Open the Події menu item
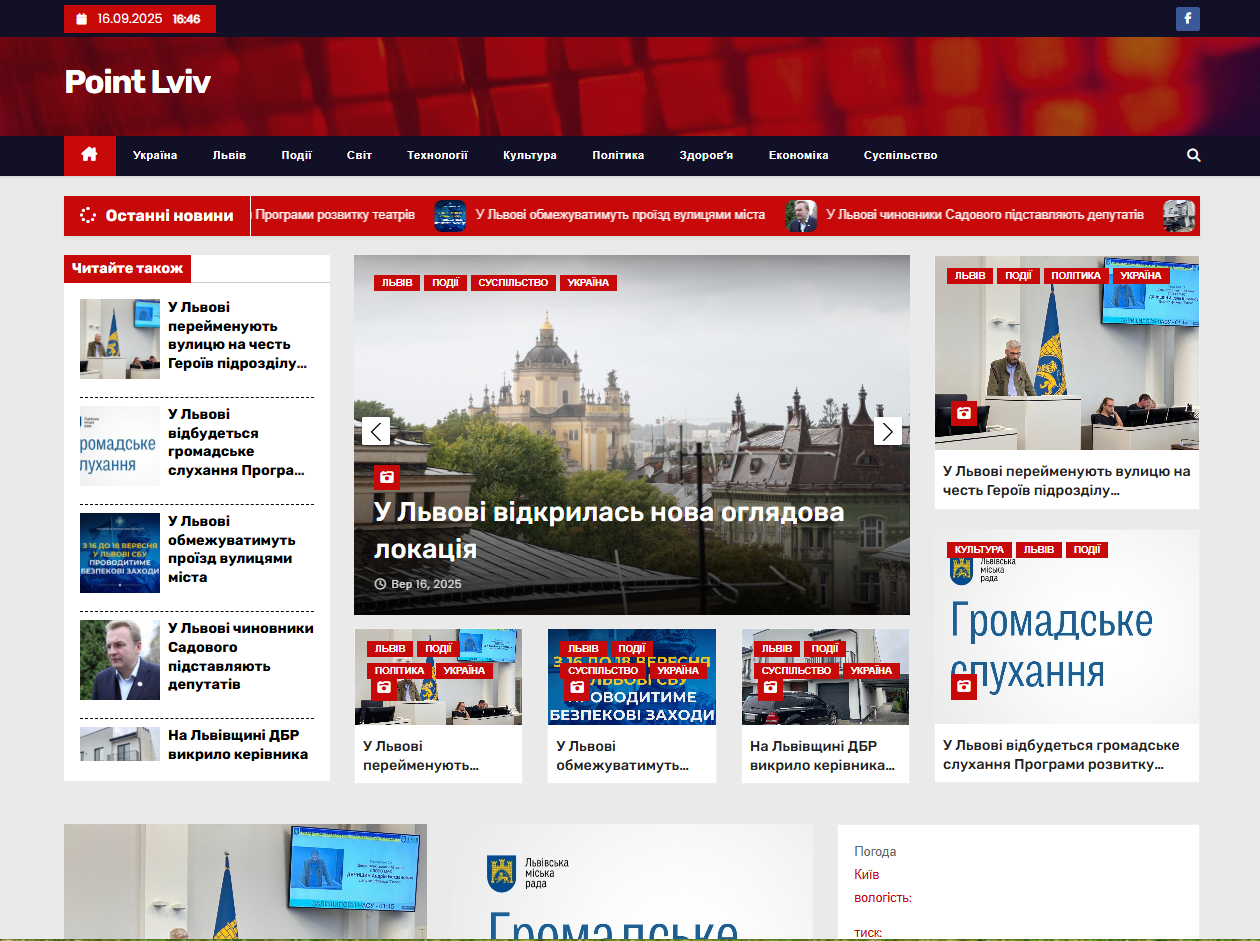 pyautogui.click(x=296, y=155)
